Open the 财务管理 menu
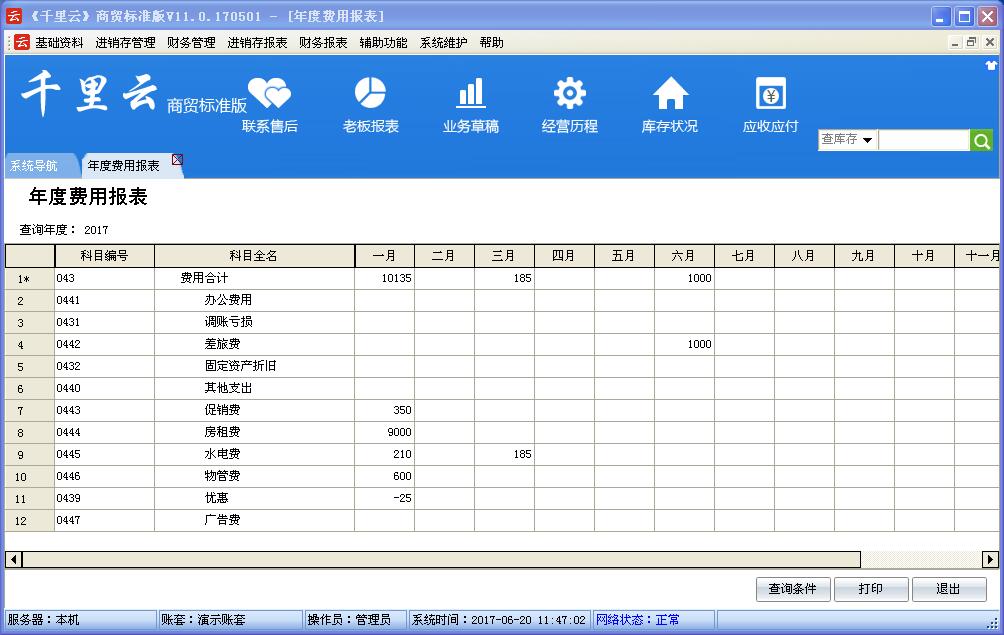The image size is (1004, 635). click(191, 43)
